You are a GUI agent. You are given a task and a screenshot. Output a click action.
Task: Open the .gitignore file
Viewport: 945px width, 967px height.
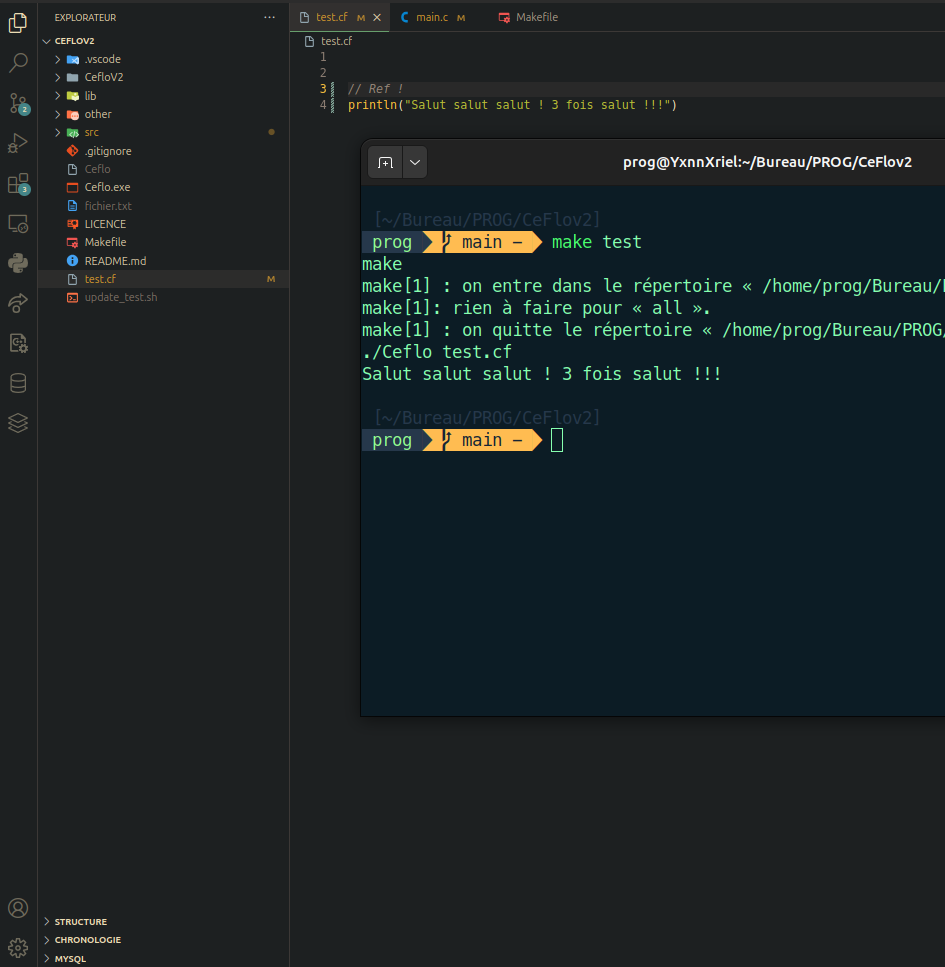click(163, 151)
